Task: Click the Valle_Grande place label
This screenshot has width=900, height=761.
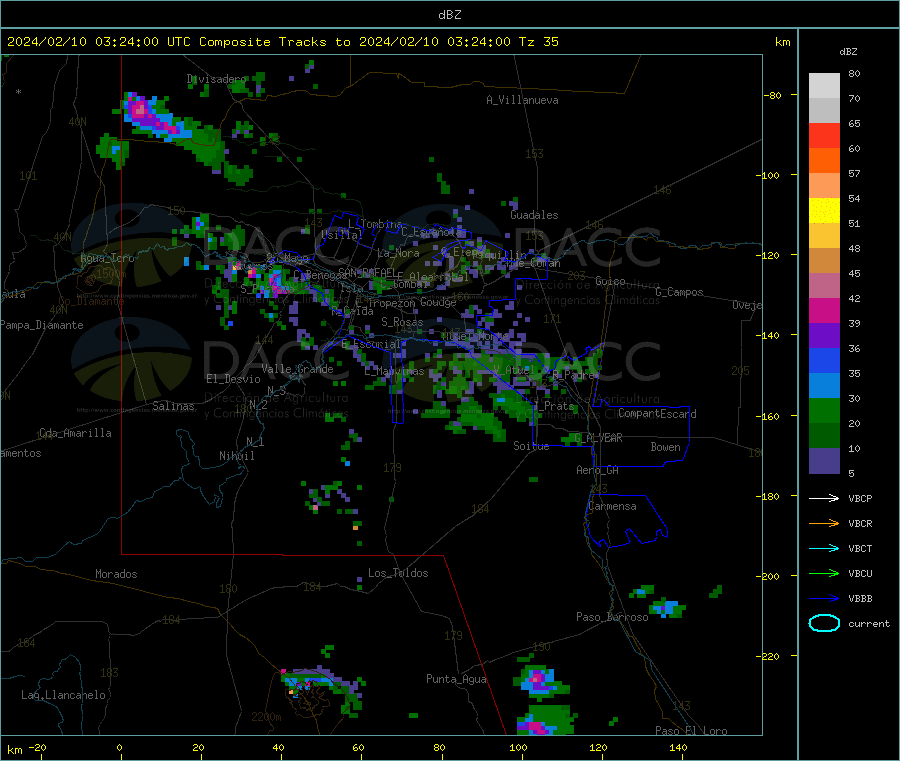Action: [x=297, y=369]
